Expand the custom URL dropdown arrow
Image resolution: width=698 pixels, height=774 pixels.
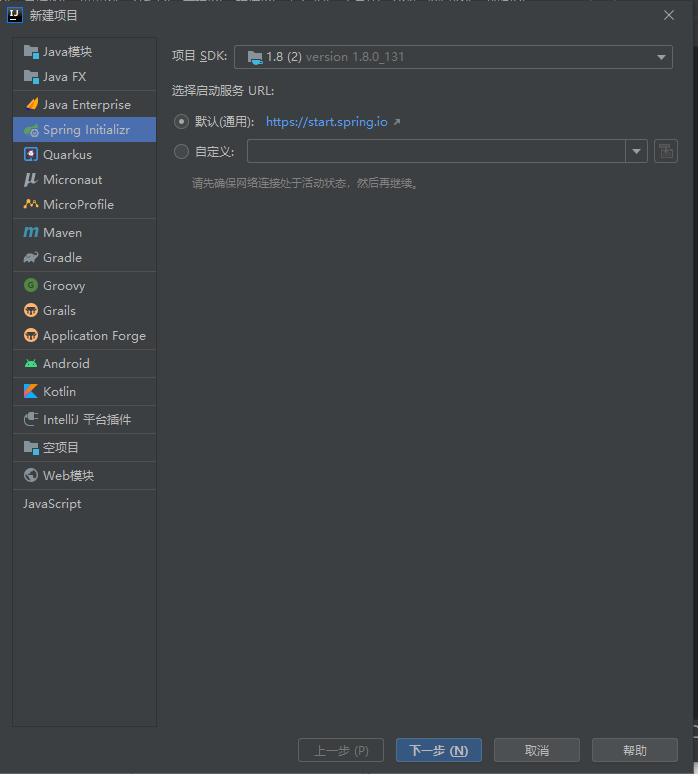coord(636,151)
